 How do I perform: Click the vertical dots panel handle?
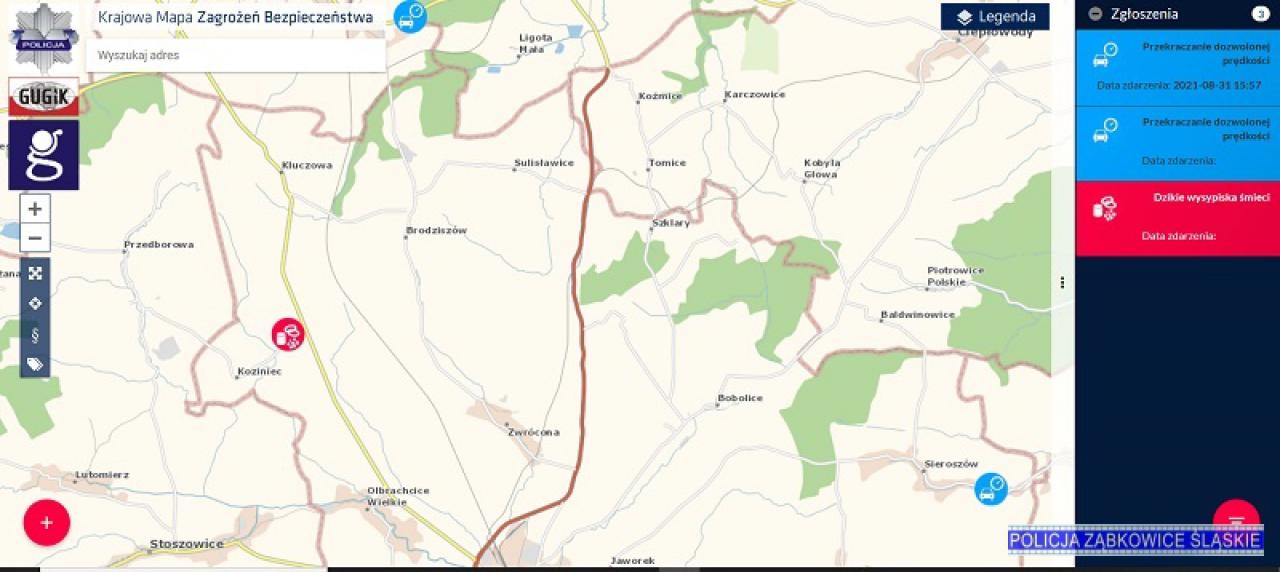point(1062,283)
